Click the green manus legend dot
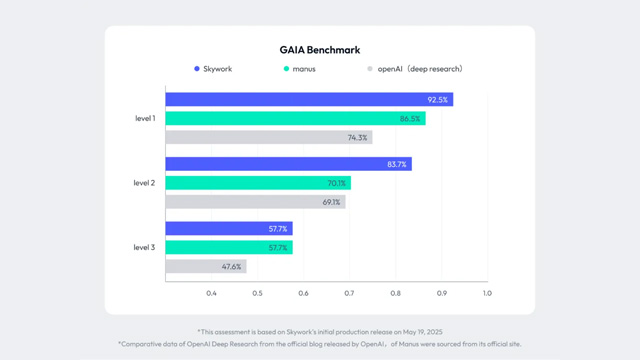This screenshot has width=640, height=360. point(286,69)
